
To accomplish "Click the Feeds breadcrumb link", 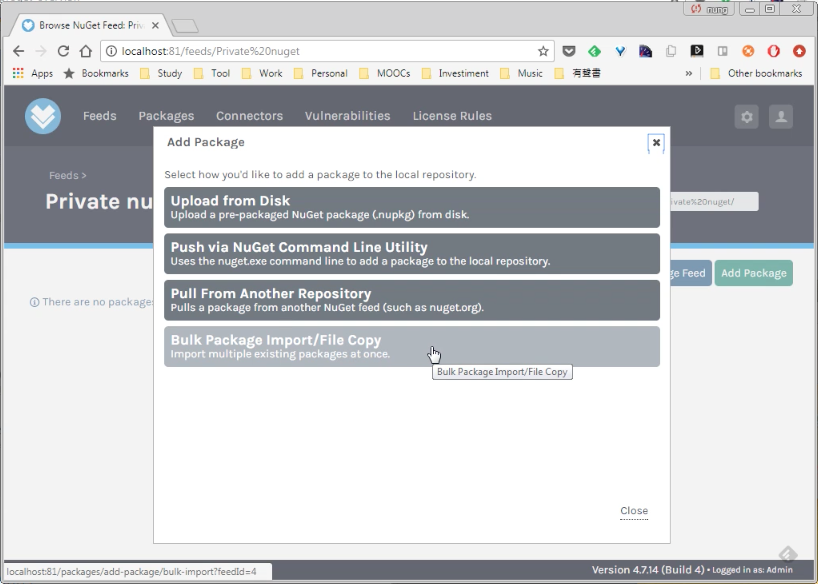I will [64, 175].
